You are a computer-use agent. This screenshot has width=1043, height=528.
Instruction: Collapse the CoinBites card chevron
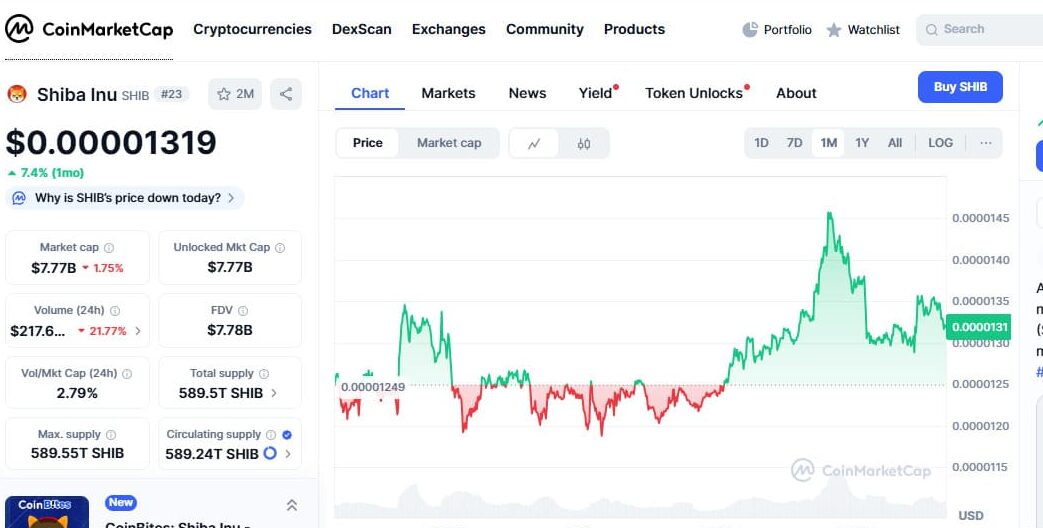pos(292,506)
